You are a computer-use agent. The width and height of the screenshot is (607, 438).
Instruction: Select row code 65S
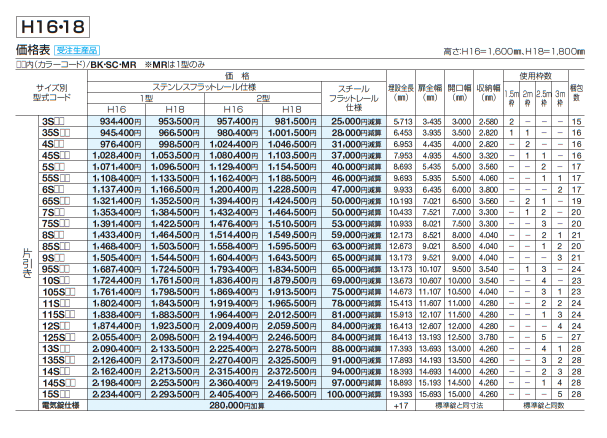pos(56,201)
